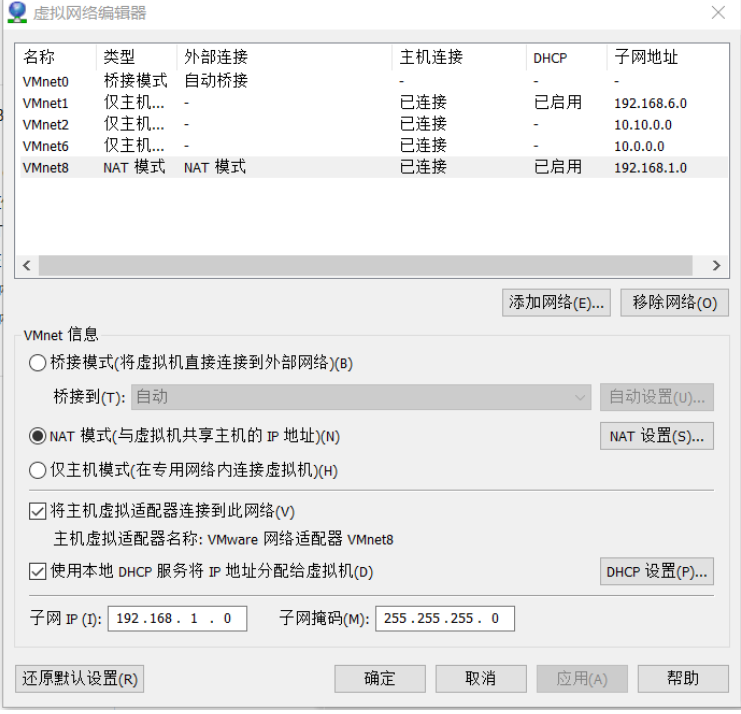Click the Virtual Network Editor title icon
Image resolution: width=741 pixels, height=714 pixels.
tap(17, 12)
